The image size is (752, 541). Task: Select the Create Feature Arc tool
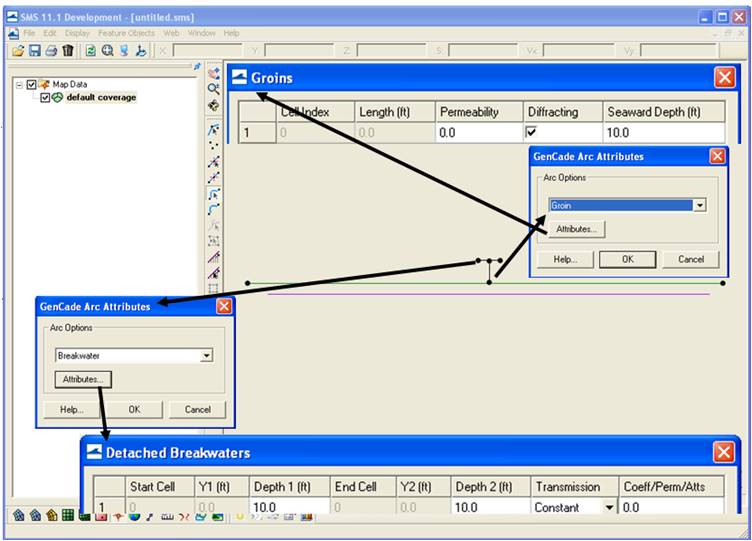(214, 210)
